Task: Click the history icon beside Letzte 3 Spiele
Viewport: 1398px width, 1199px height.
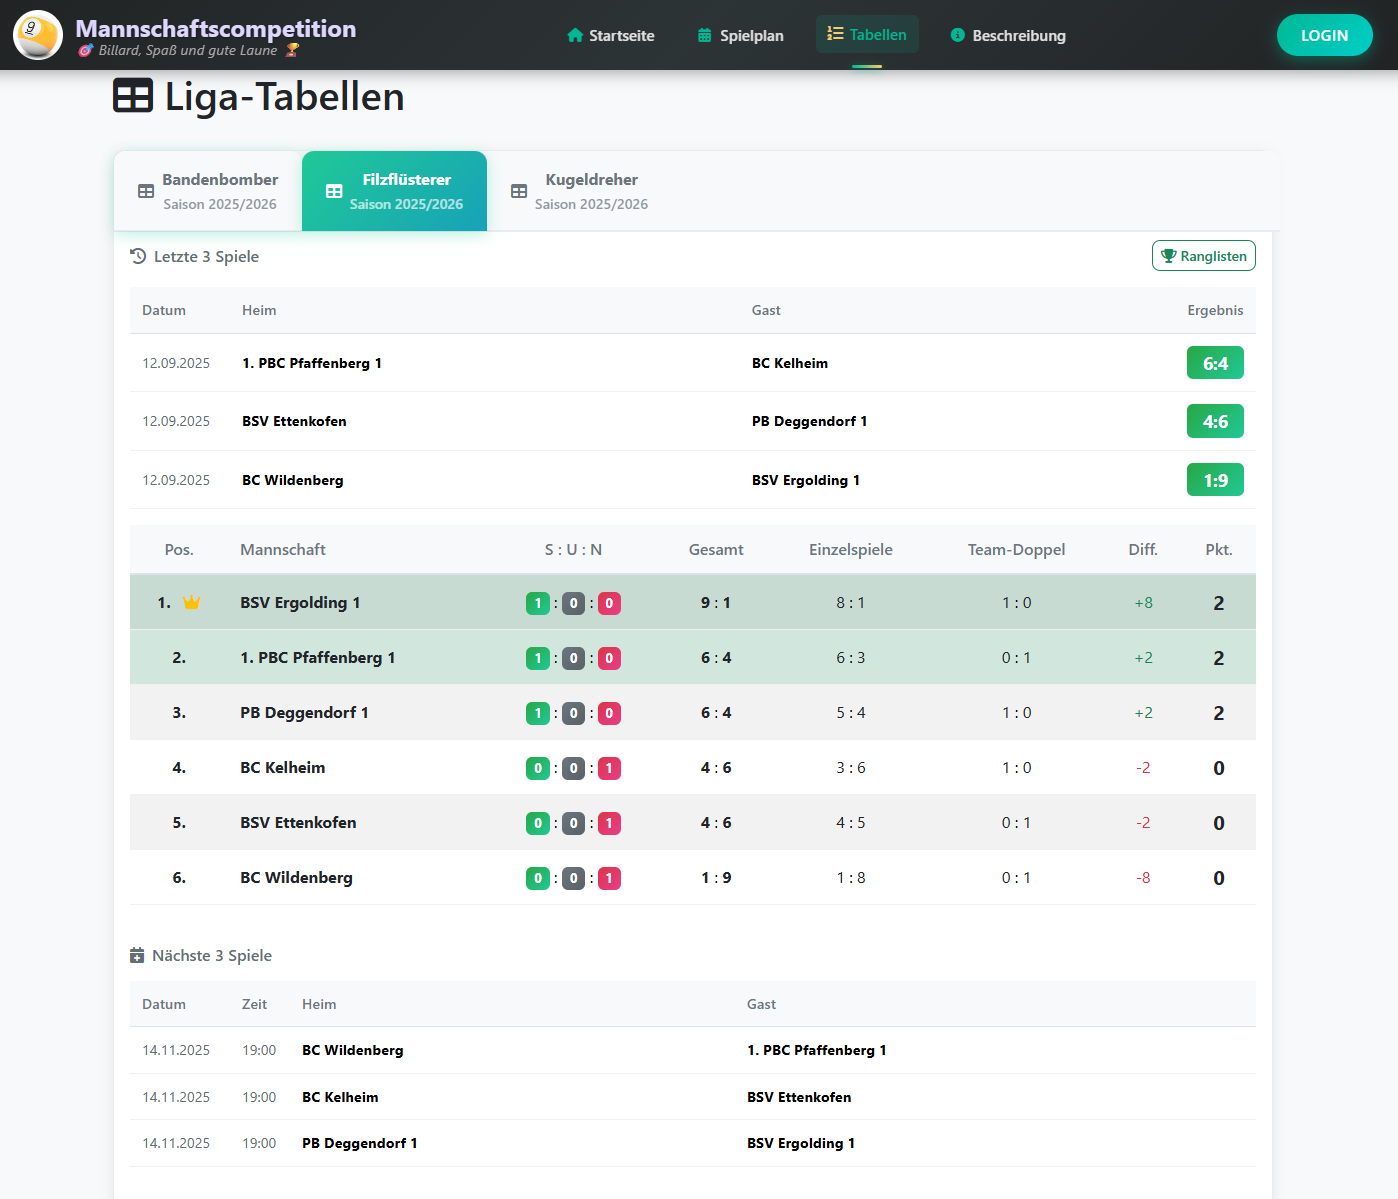Action: tap(138, 256)
